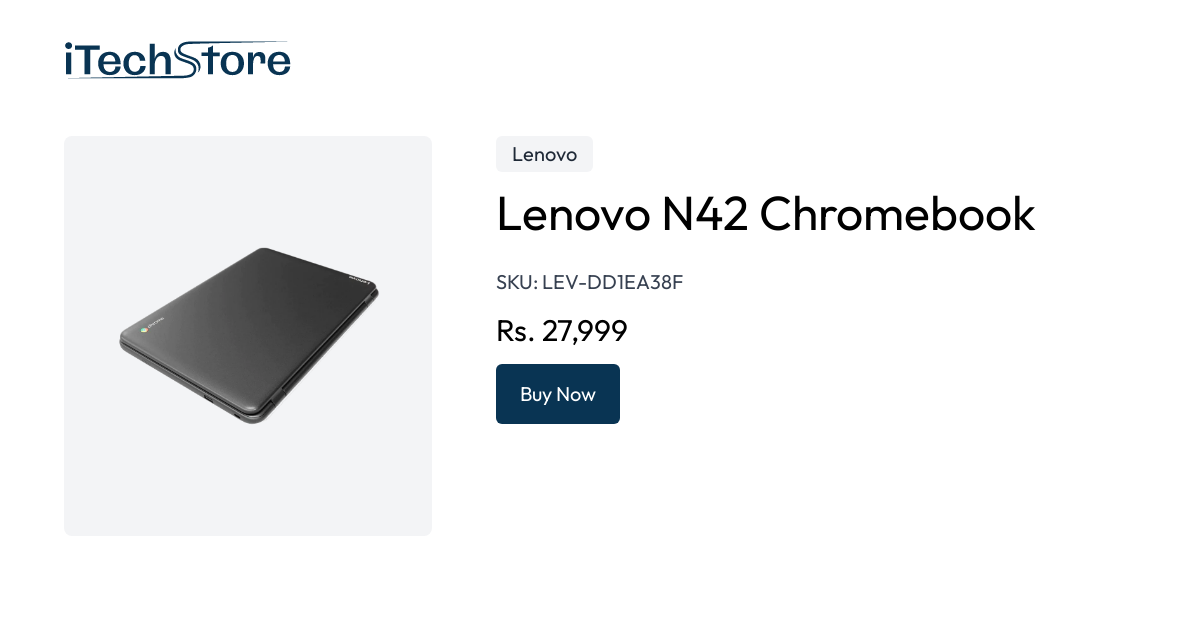Select the SKU code LEV-DD1EA38F
This screenshot has height=630, width=1200.
pos(612,283)
